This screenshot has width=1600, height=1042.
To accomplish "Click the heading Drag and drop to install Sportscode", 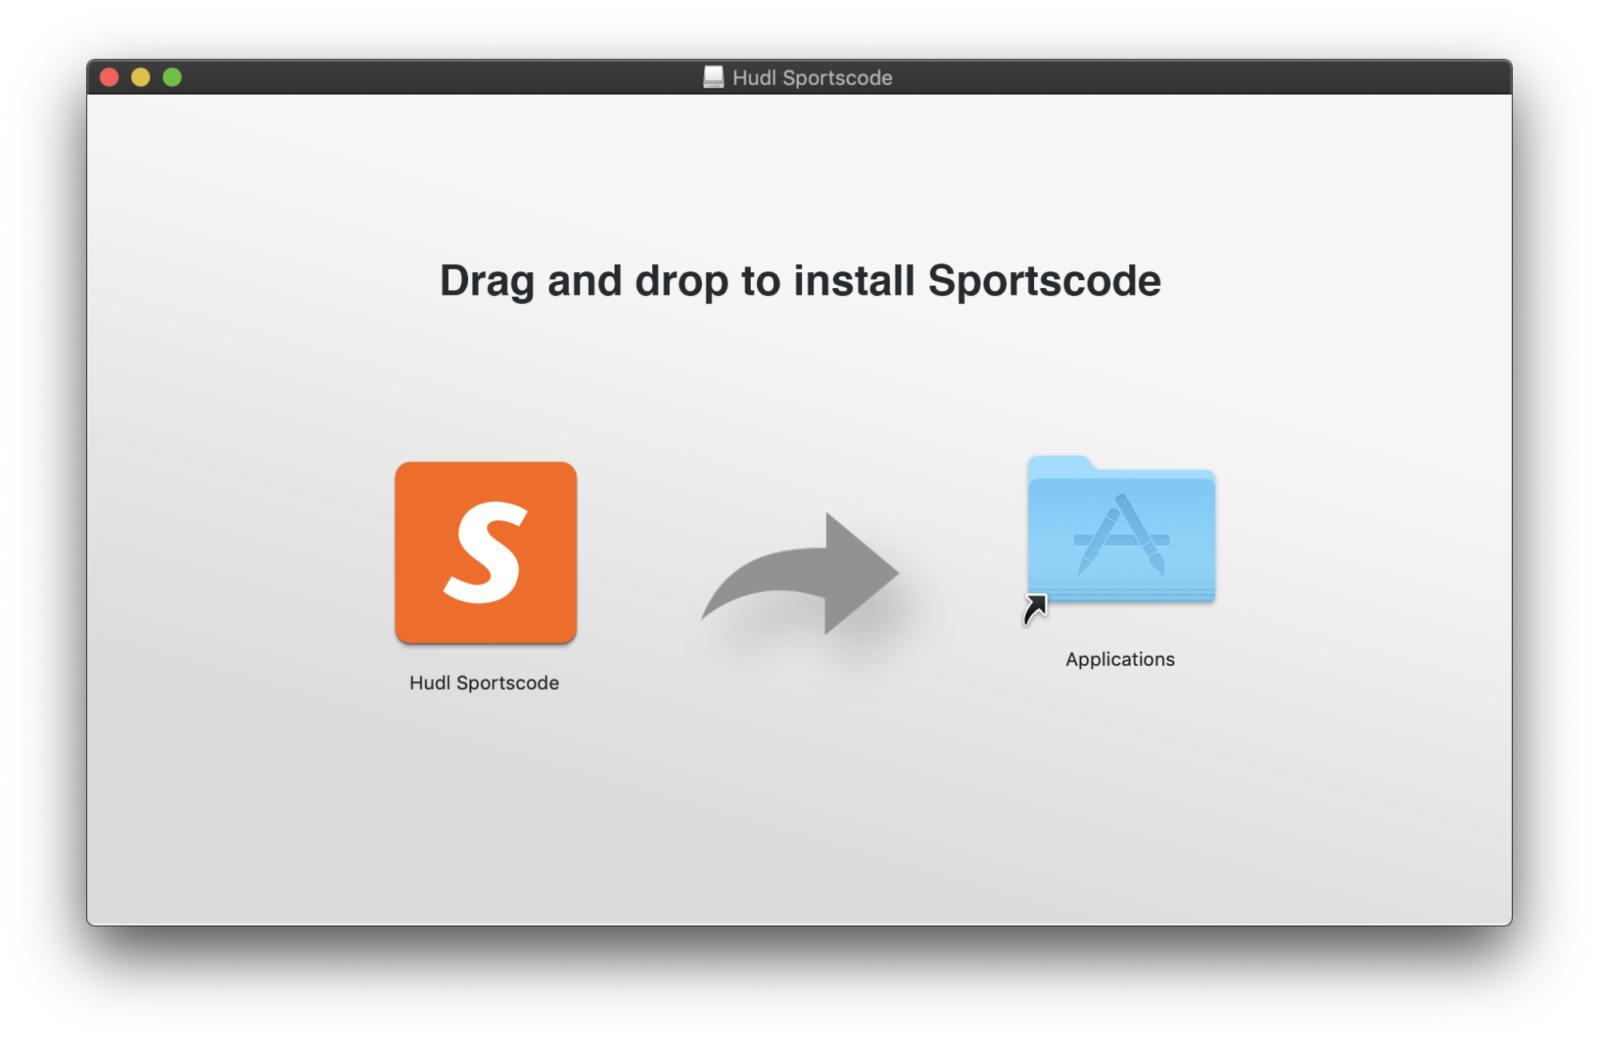I will click(x=799, y=281).
